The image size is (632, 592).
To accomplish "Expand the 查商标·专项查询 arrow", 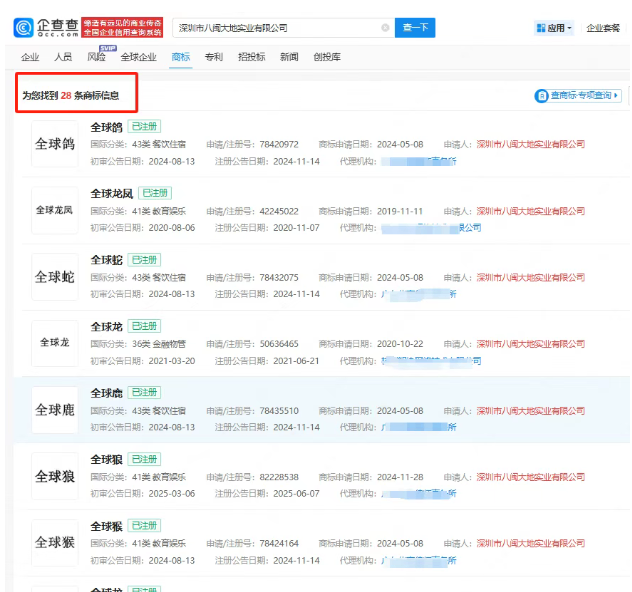I will click(616, 96).
